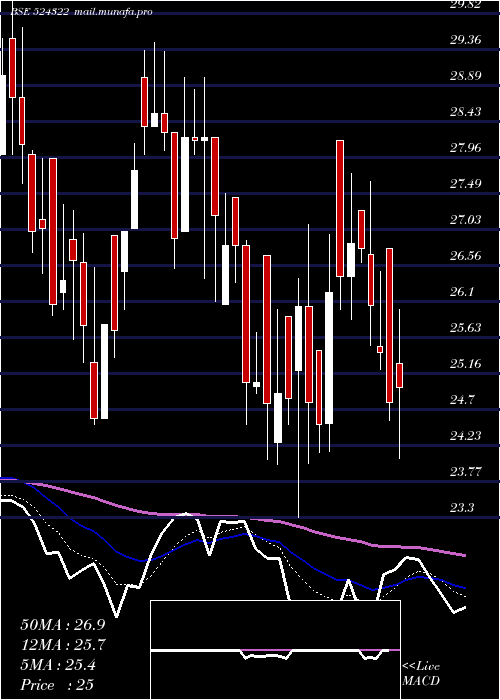Click the 27.96 price axis label
This screenshot has height=700, width=500.
point(466,147)
